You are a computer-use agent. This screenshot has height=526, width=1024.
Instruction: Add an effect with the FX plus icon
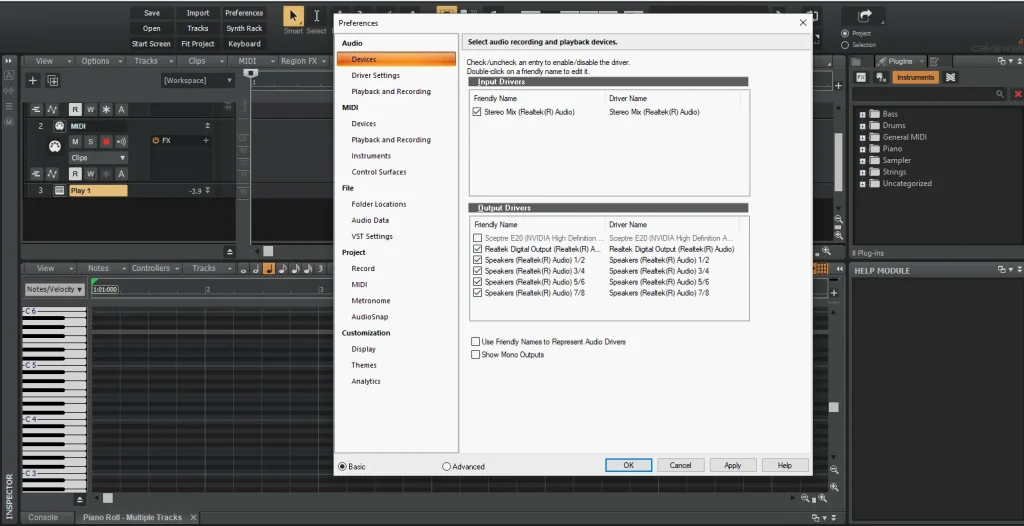point(206,140)
